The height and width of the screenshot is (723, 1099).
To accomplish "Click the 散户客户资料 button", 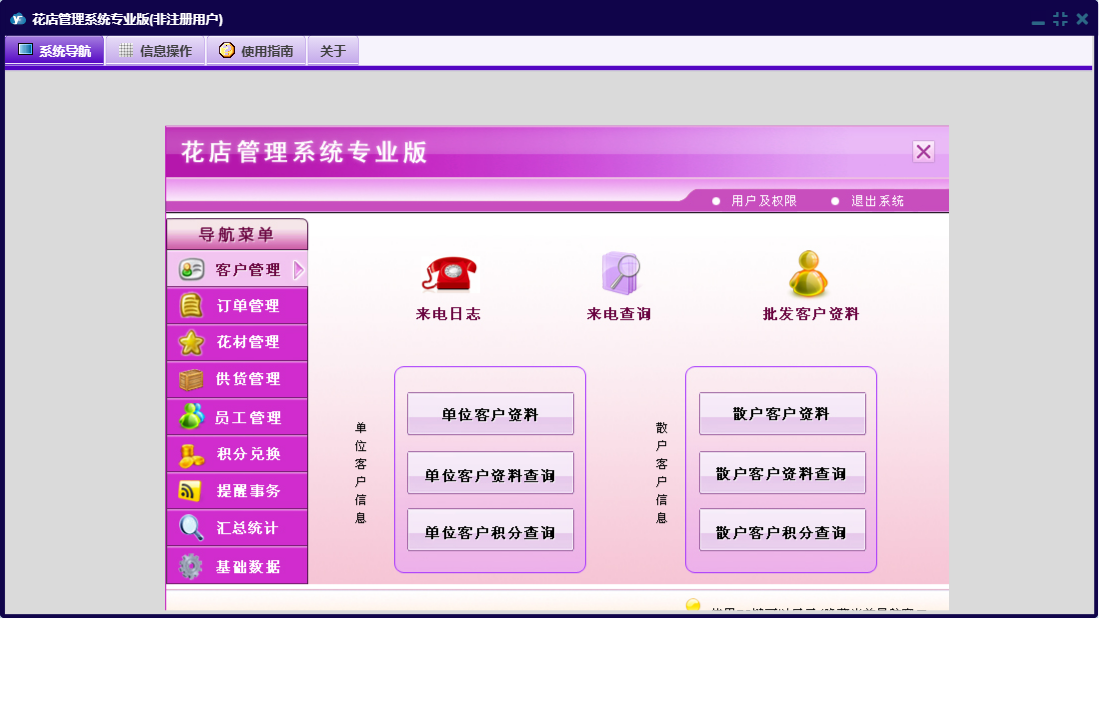I will (782, 414).
